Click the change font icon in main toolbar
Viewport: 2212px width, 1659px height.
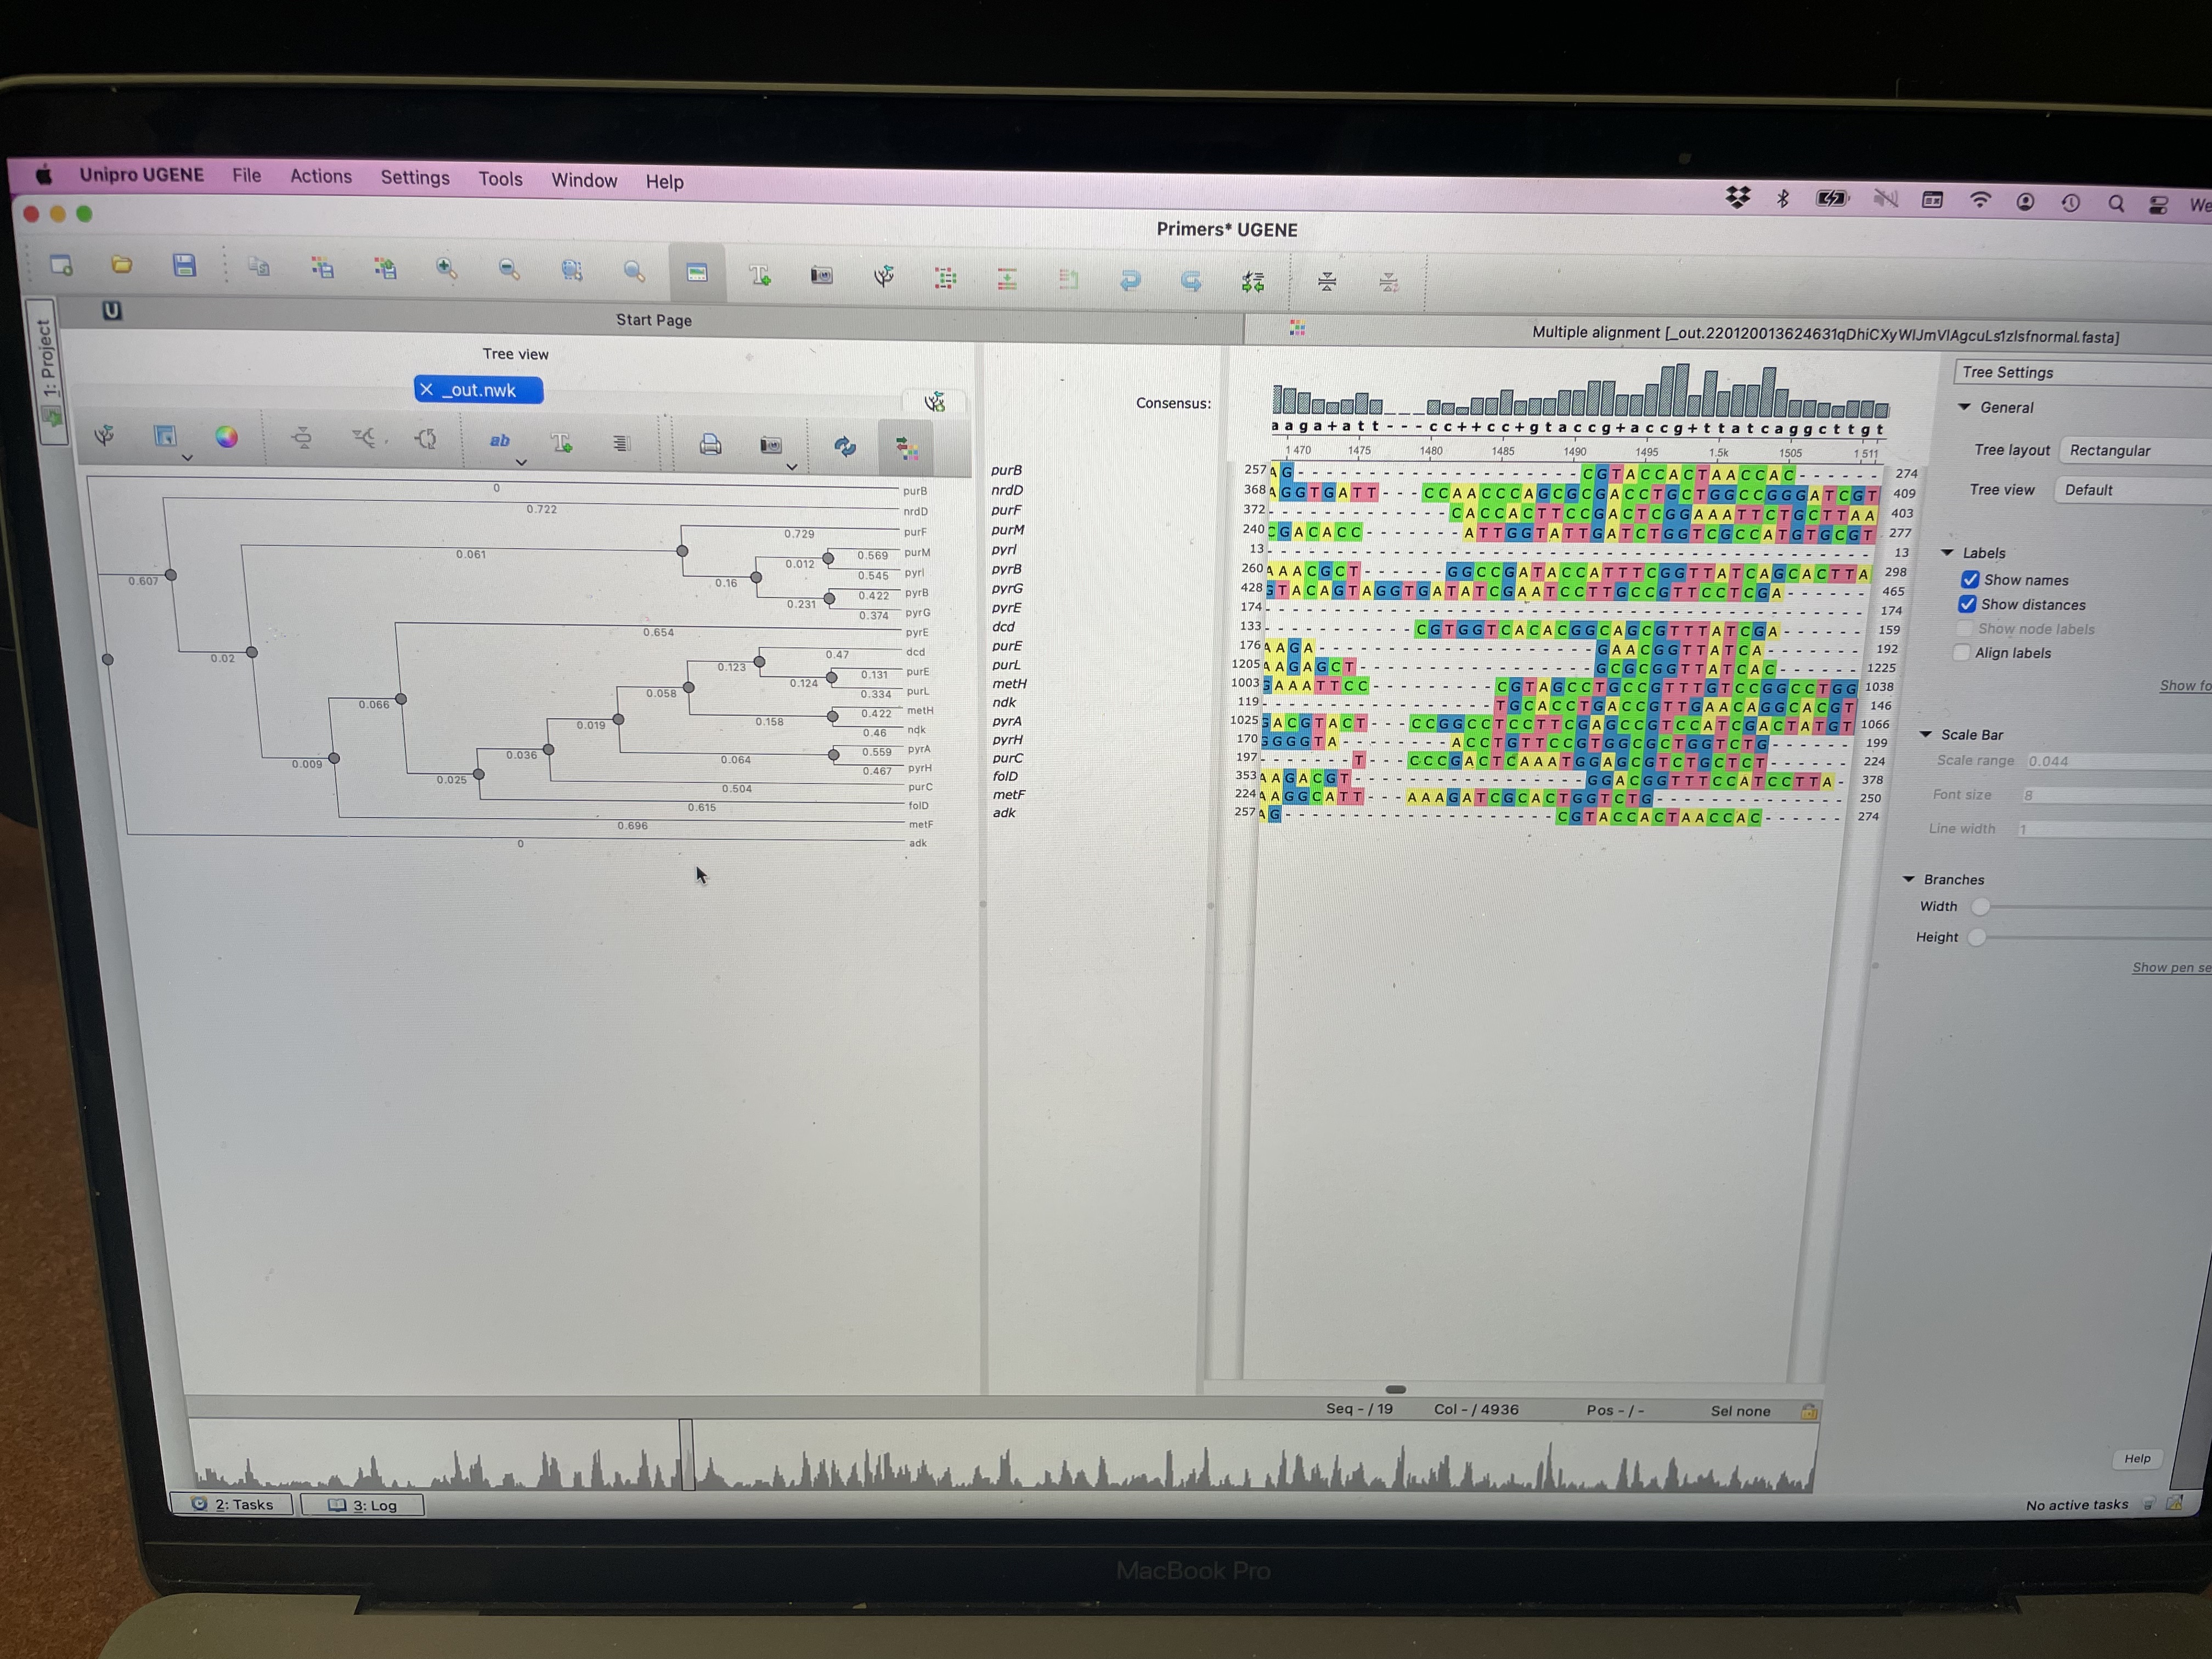(x=759, y=274)
